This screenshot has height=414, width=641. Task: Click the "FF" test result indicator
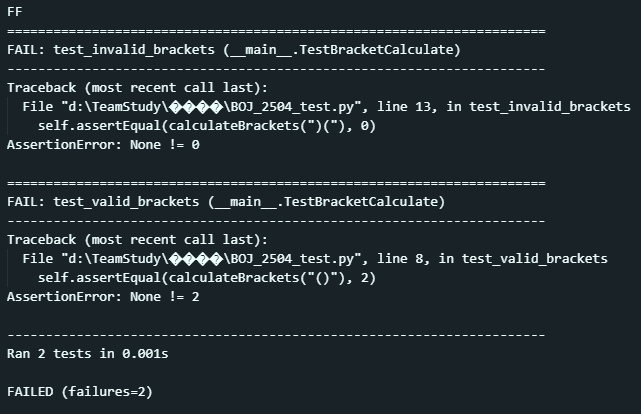(x=15, y=12)
